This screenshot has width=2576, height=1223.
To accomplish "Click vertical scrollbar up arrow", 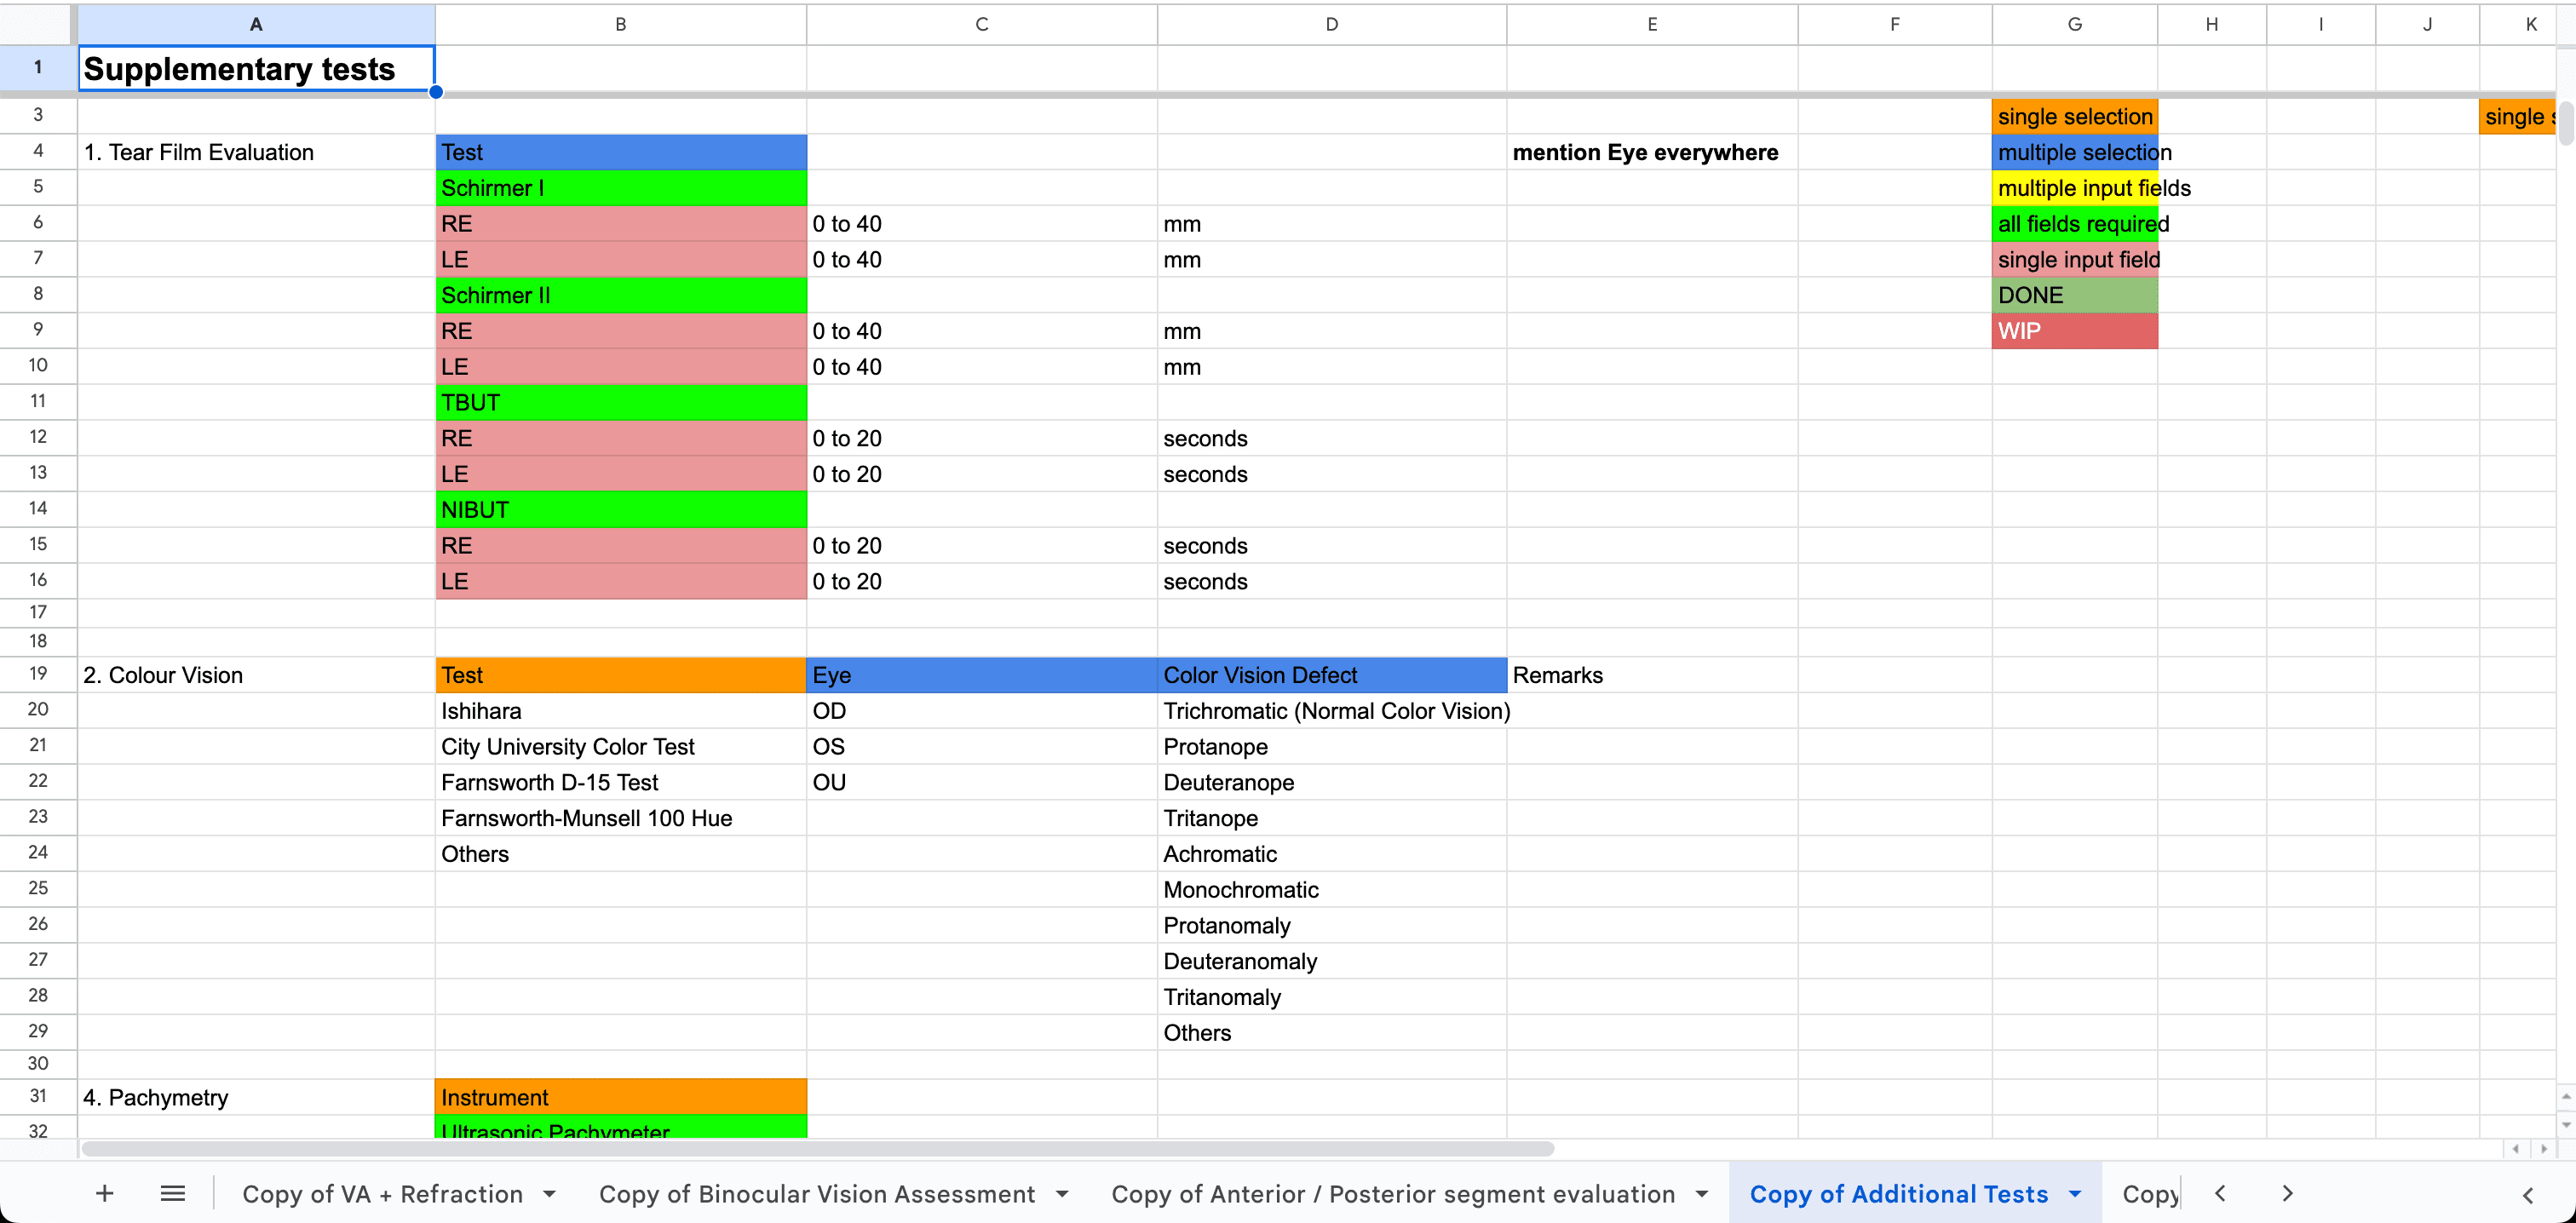I will point(2566,1097).
